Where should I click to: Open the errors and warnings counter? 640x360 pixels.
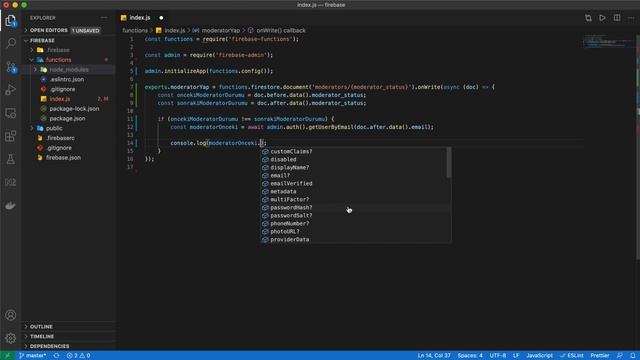pyautogui.click(x=78, y=356)
